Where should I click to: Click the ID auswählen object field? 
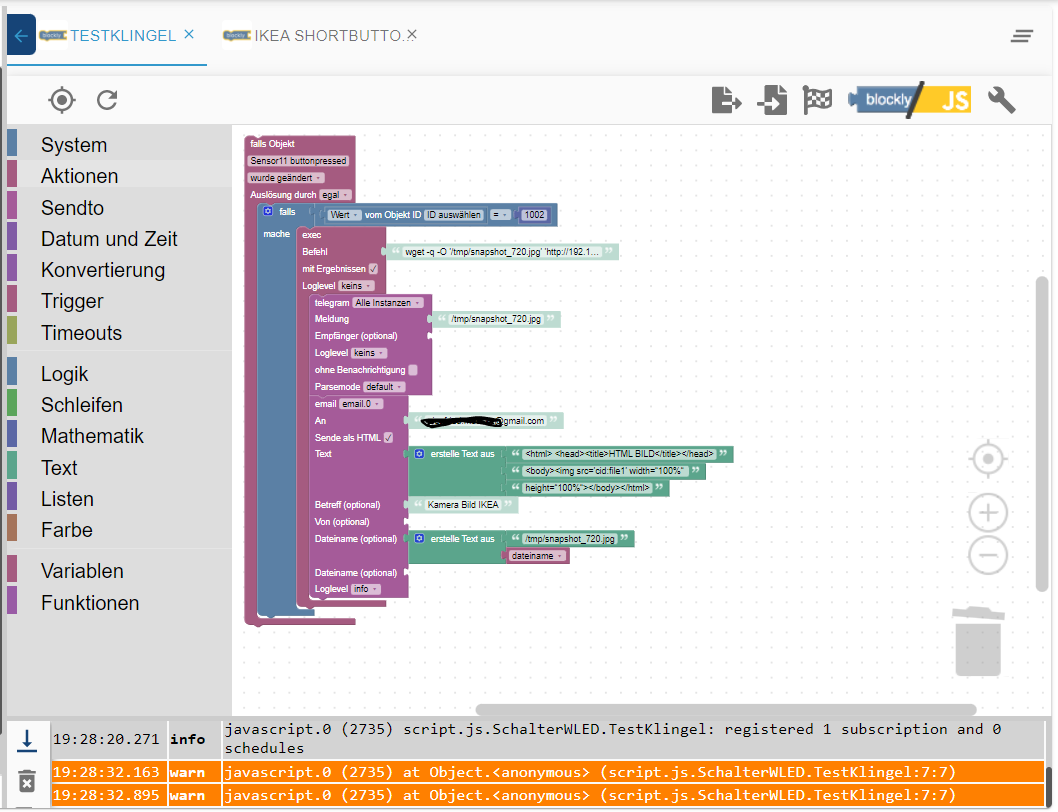pyautogui.click(x=454, y=215)
